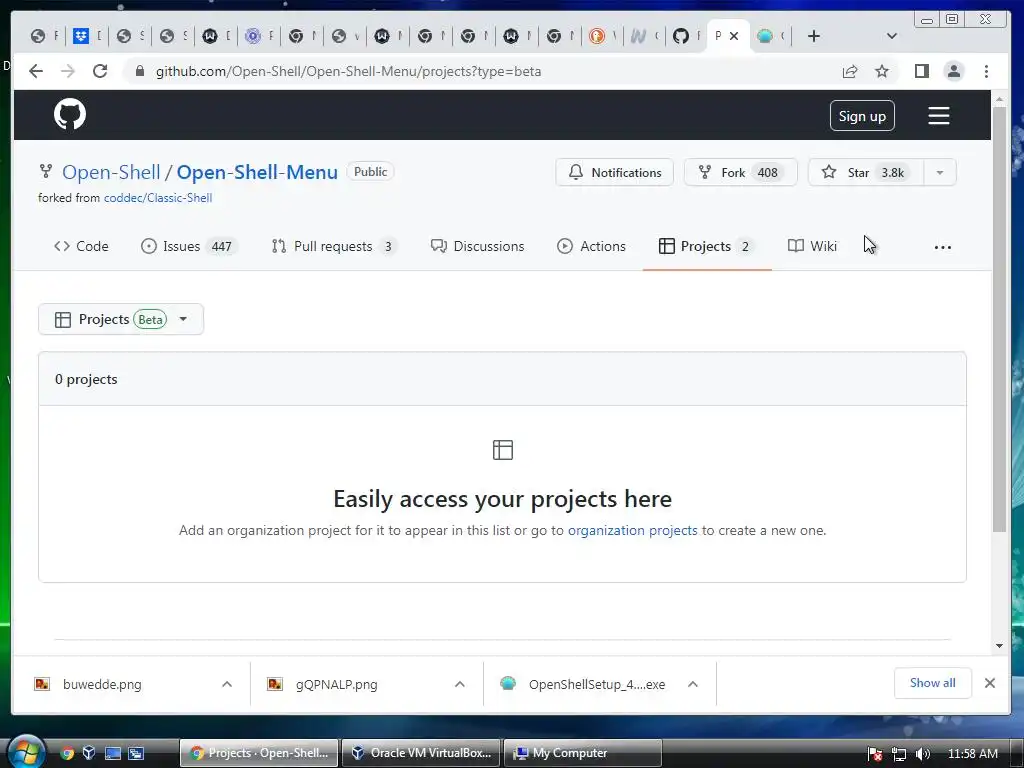Screen dimensions: 1024x768
Task: Go to the Issues tab
Action: coord(189,246)
